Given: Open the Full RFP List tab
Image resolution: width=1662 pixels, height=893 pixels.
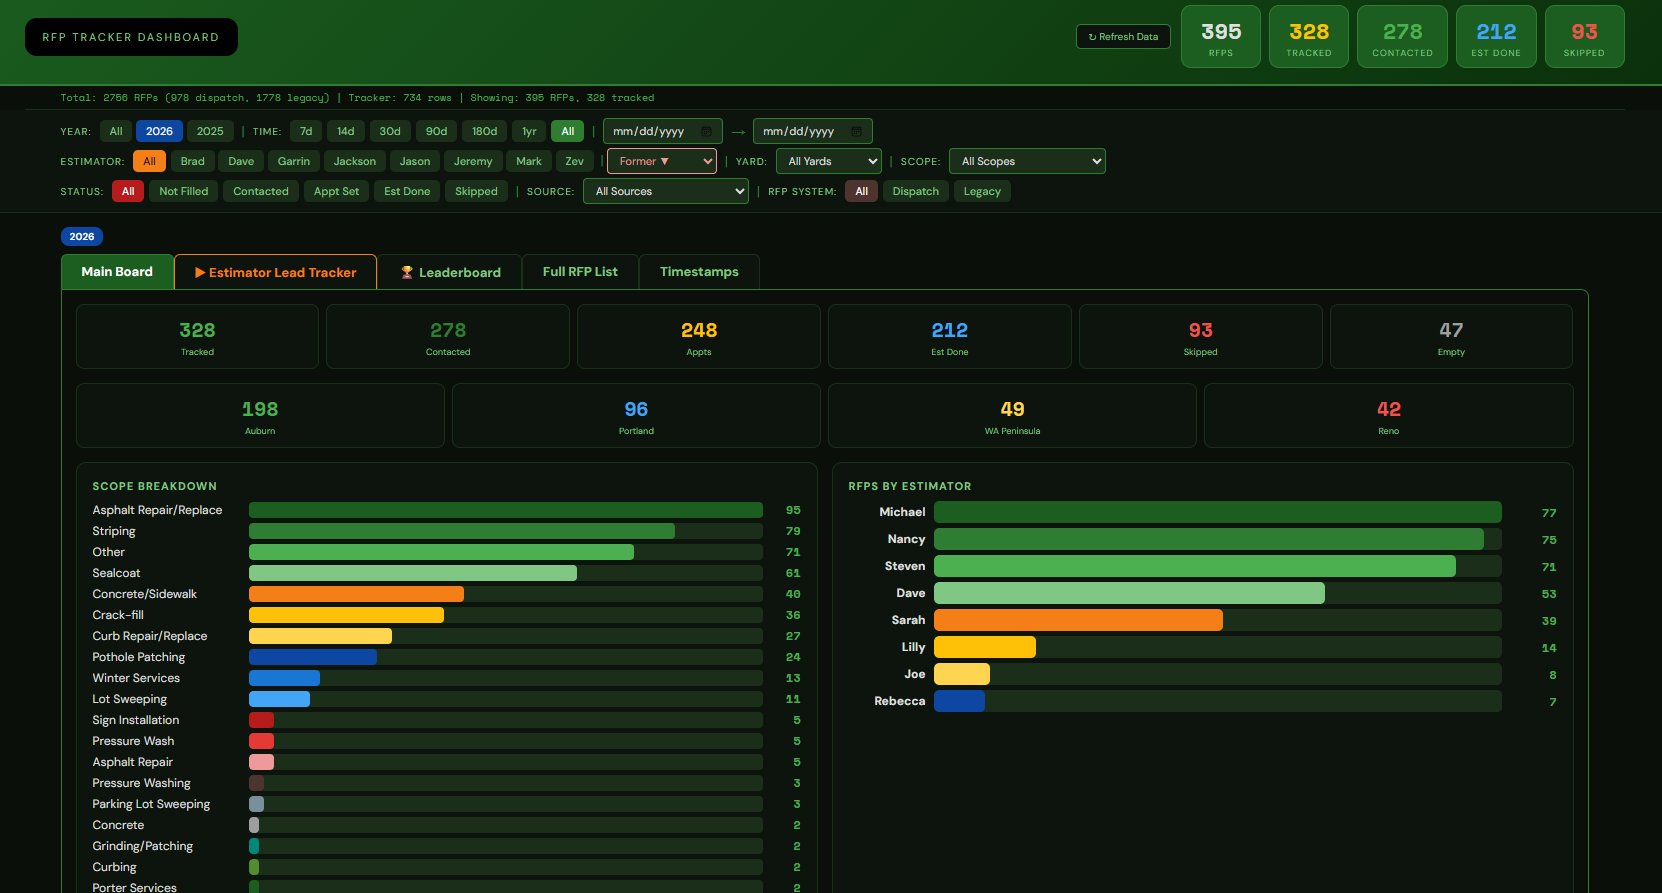Looking at the screenshot, I should tap(580, 272).
